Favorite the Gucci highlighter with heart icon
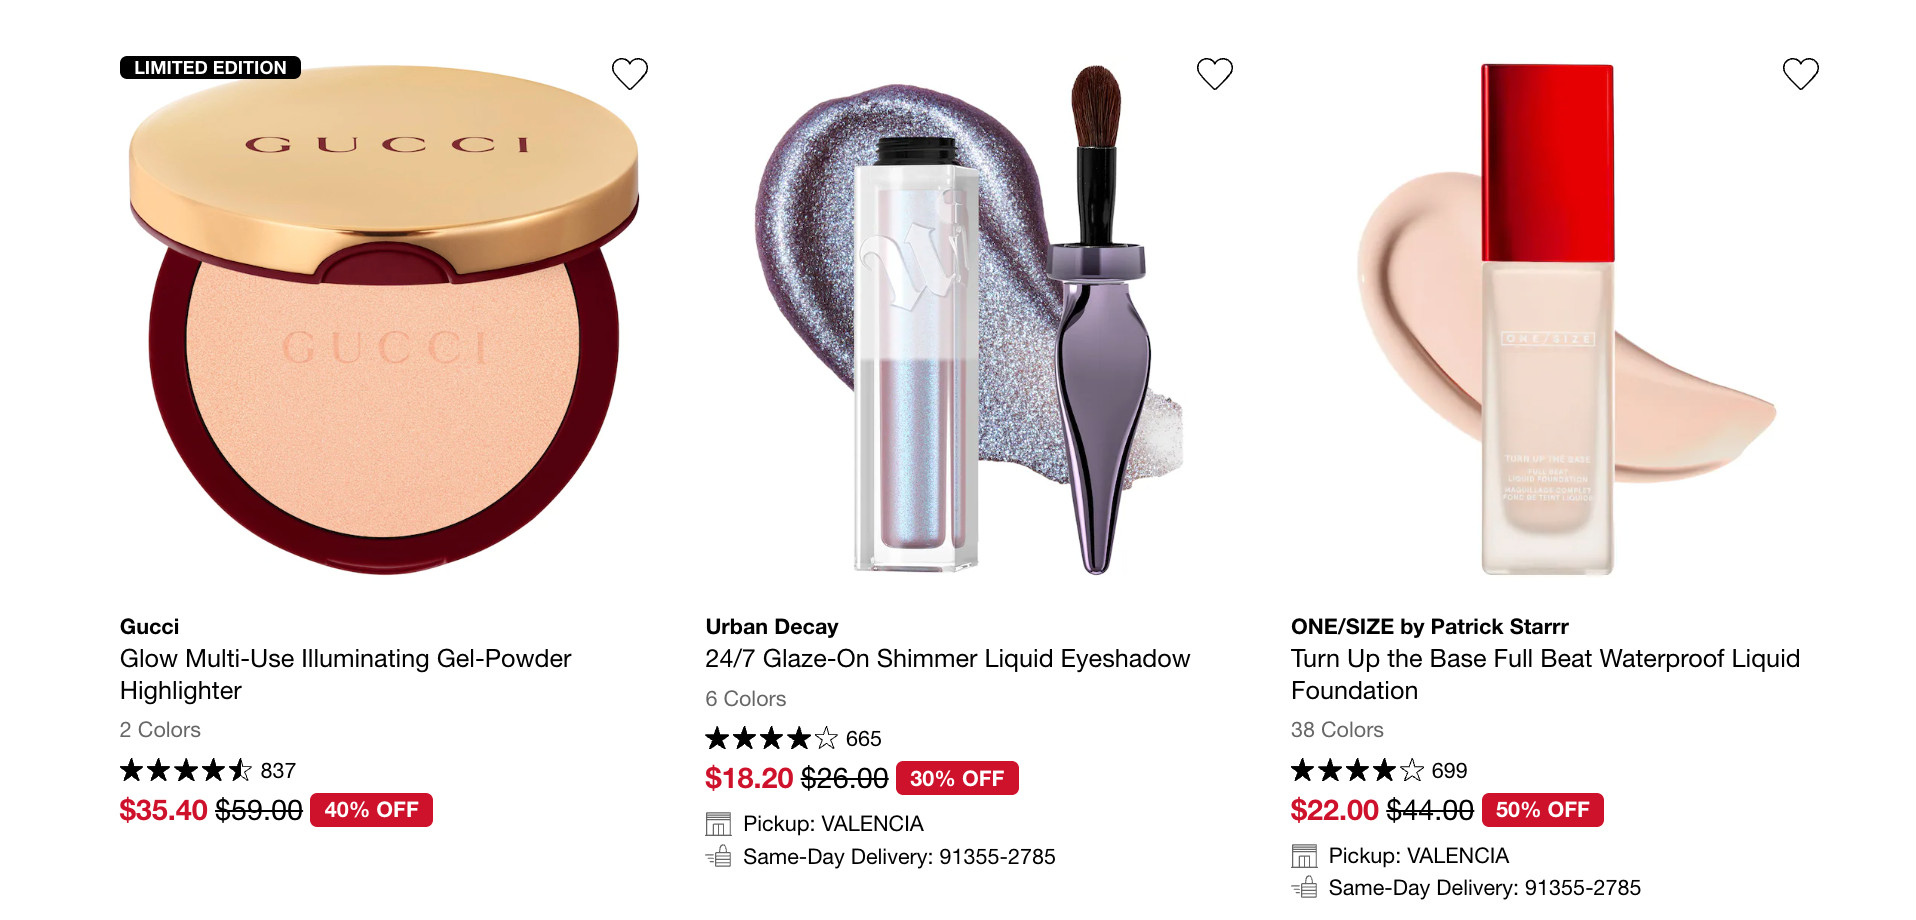The height and width of the screenshot is (920, 1916). [630, 73]
